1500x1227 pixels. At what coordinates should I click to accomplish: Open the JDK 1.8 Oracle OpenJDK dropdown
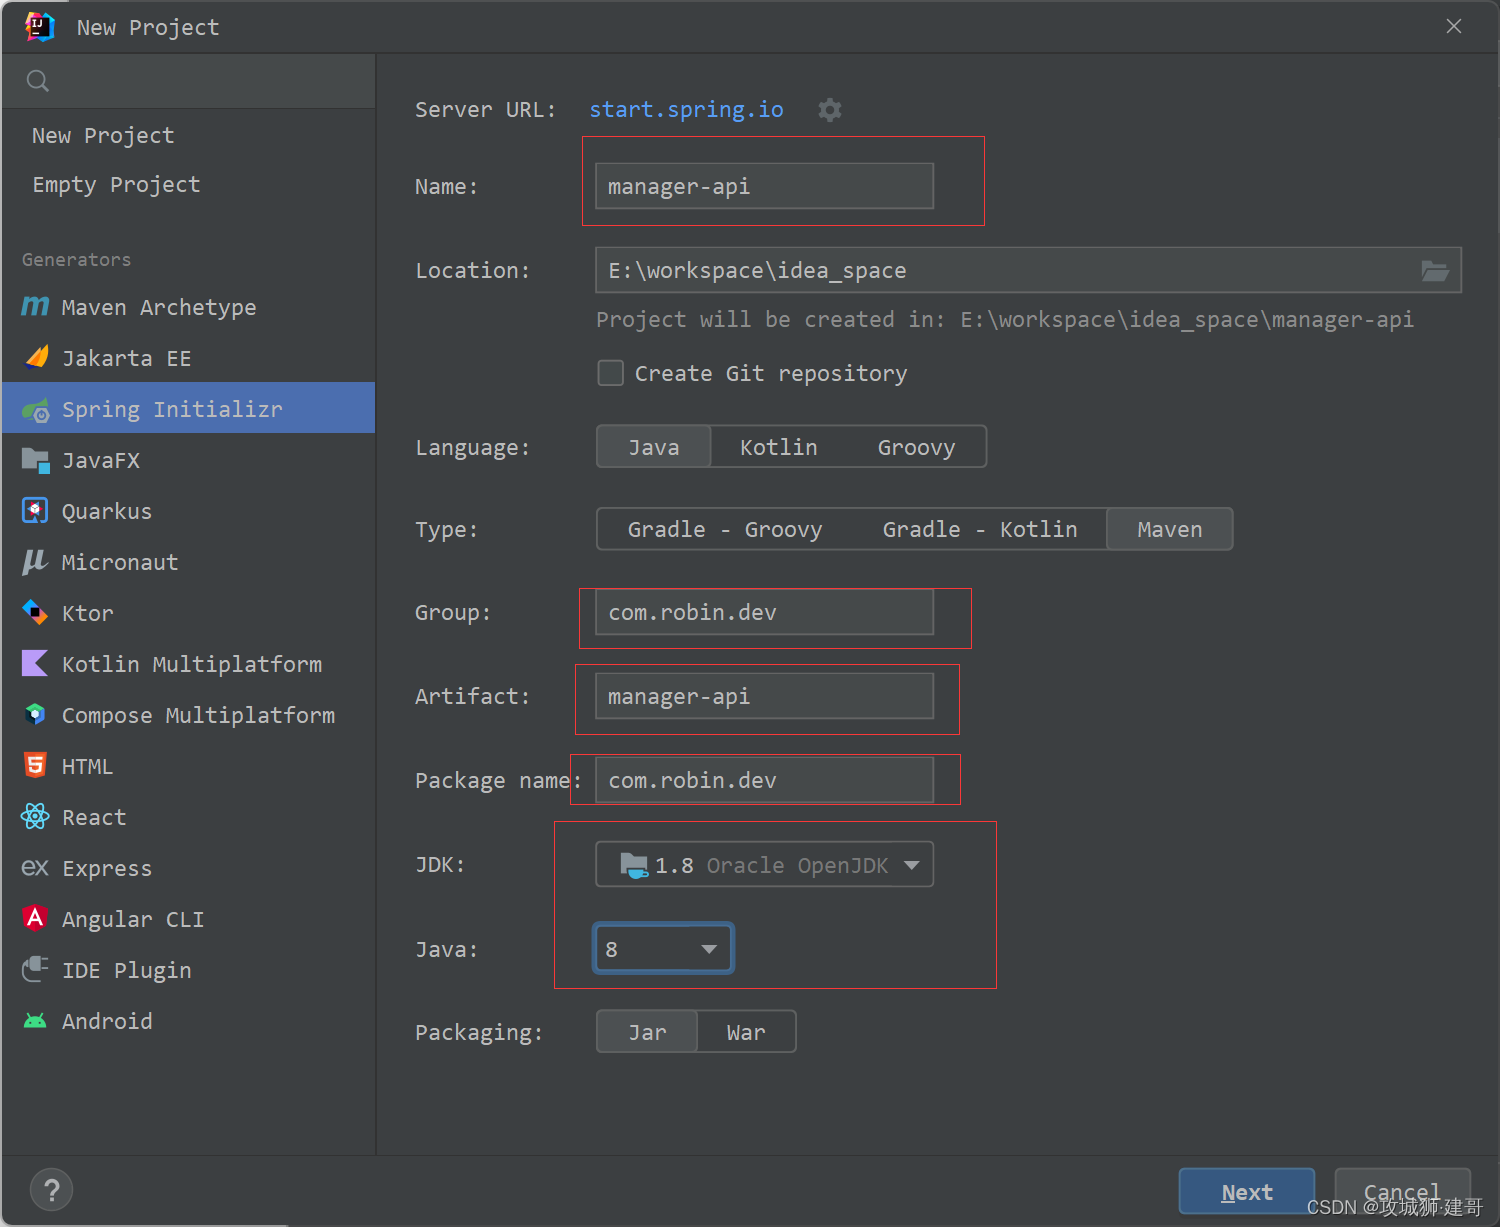(765, 865)
